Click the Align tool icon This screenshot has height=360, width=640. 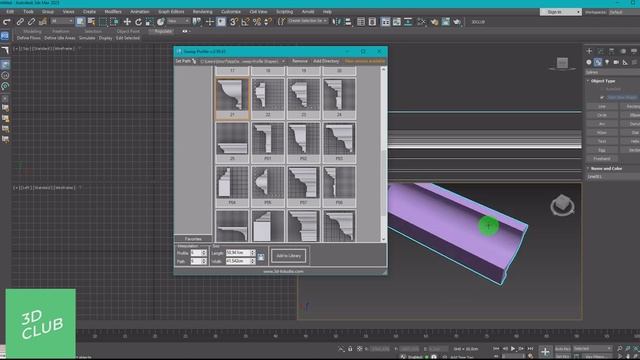(x=348, y=22)
